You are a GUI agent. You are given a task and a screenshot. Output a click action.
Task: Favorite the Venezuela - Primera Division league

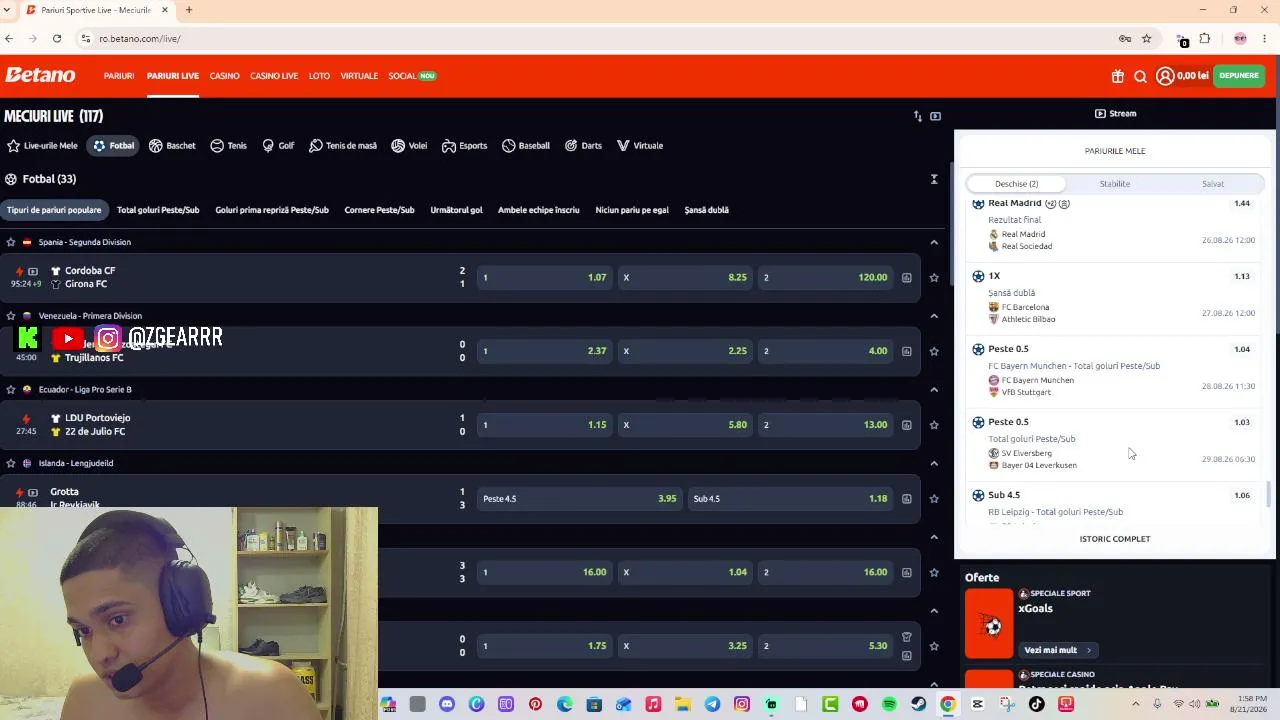pyautogui.click(x=11, y=316)
